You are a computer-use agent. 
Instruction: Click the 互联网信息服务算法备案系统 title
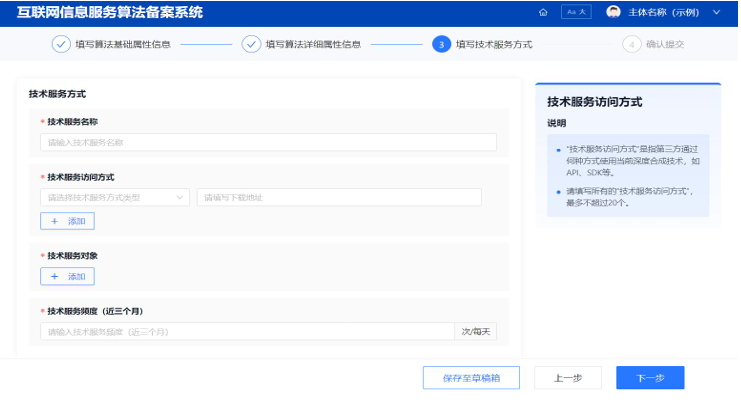(x=110, y=12)
